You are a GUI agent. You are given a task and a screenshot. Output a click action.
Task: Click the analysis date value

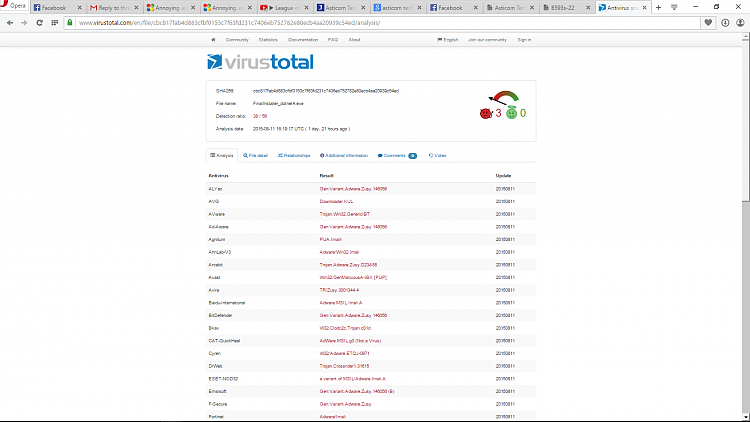point(301,129)
